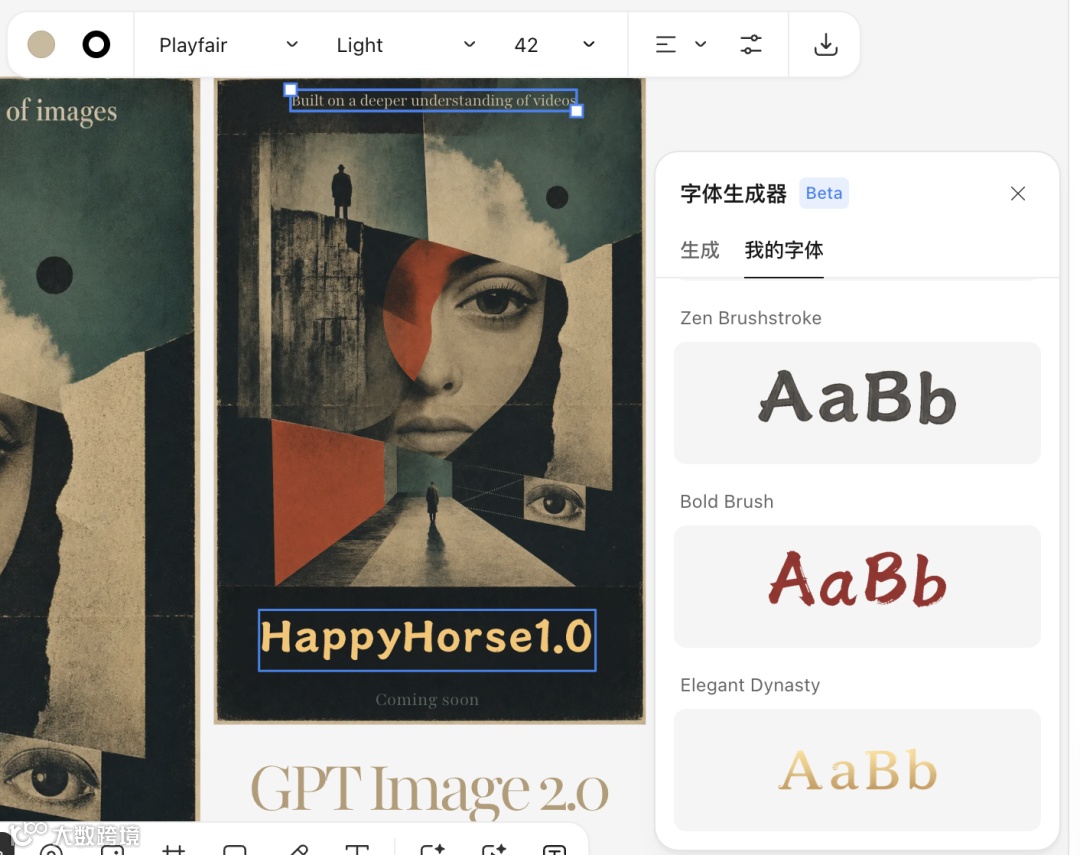Open the text adjustment sliders settings
This screenshot has width=1080, height=855.
(x=751, y=45)
